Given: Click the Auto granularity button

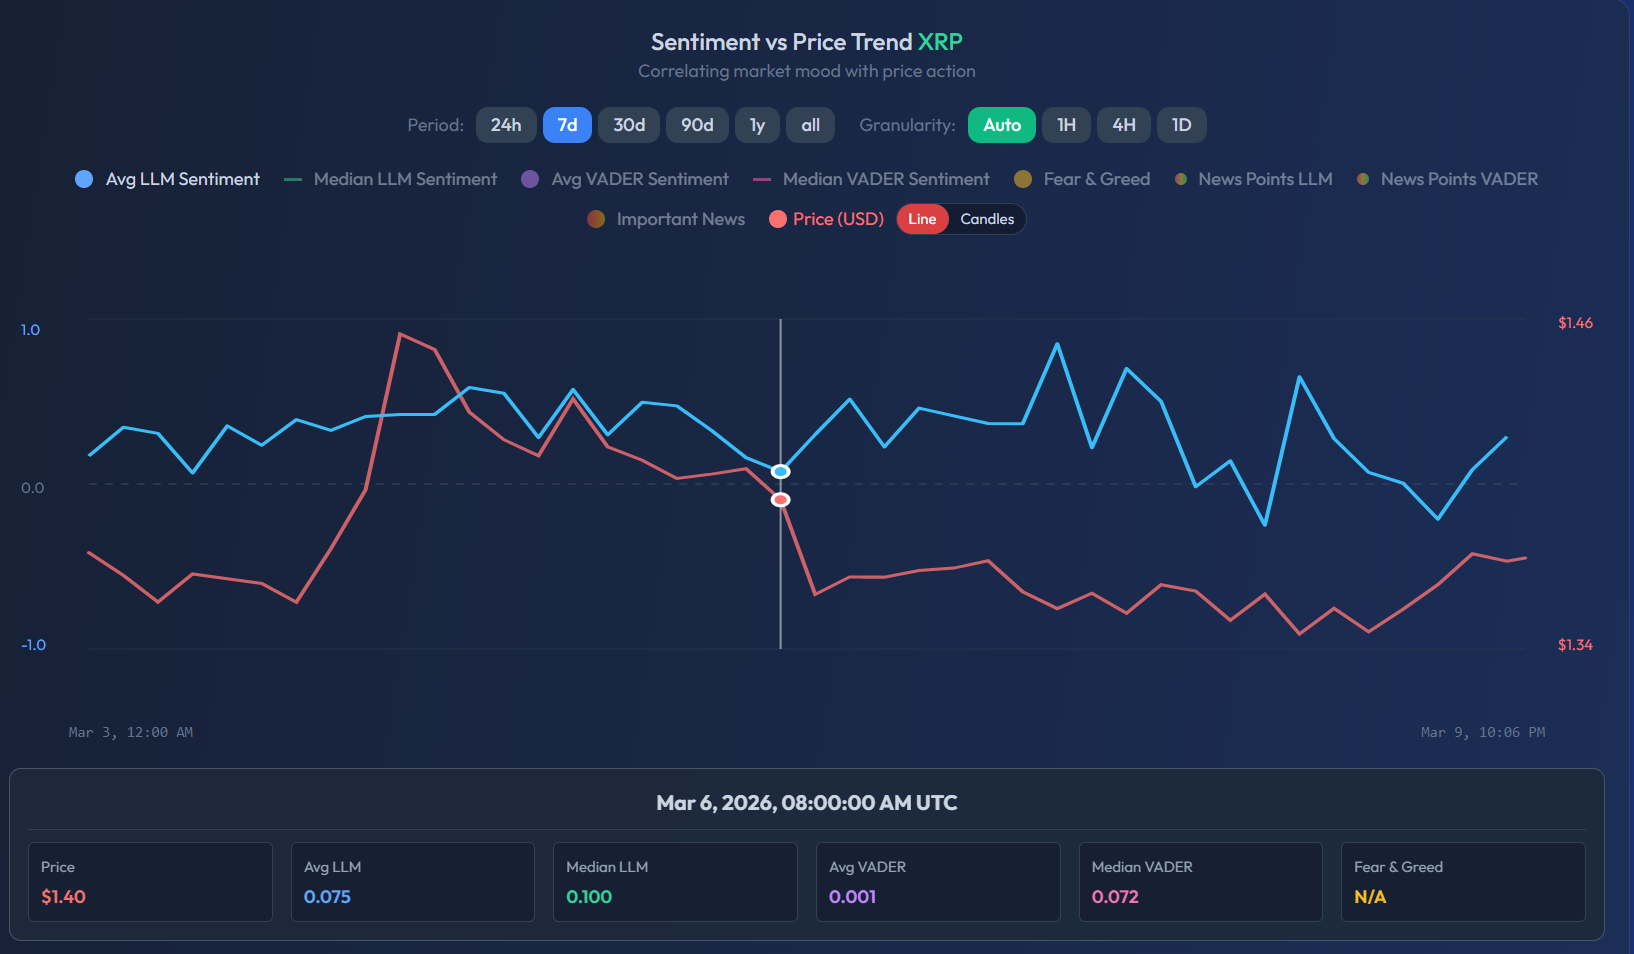Looking at the screenshot, I should (1001, 125).
